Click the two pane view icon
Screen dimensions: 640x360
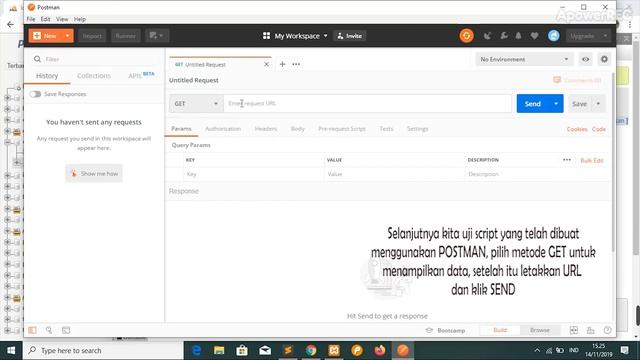click(x=574, y=330)
